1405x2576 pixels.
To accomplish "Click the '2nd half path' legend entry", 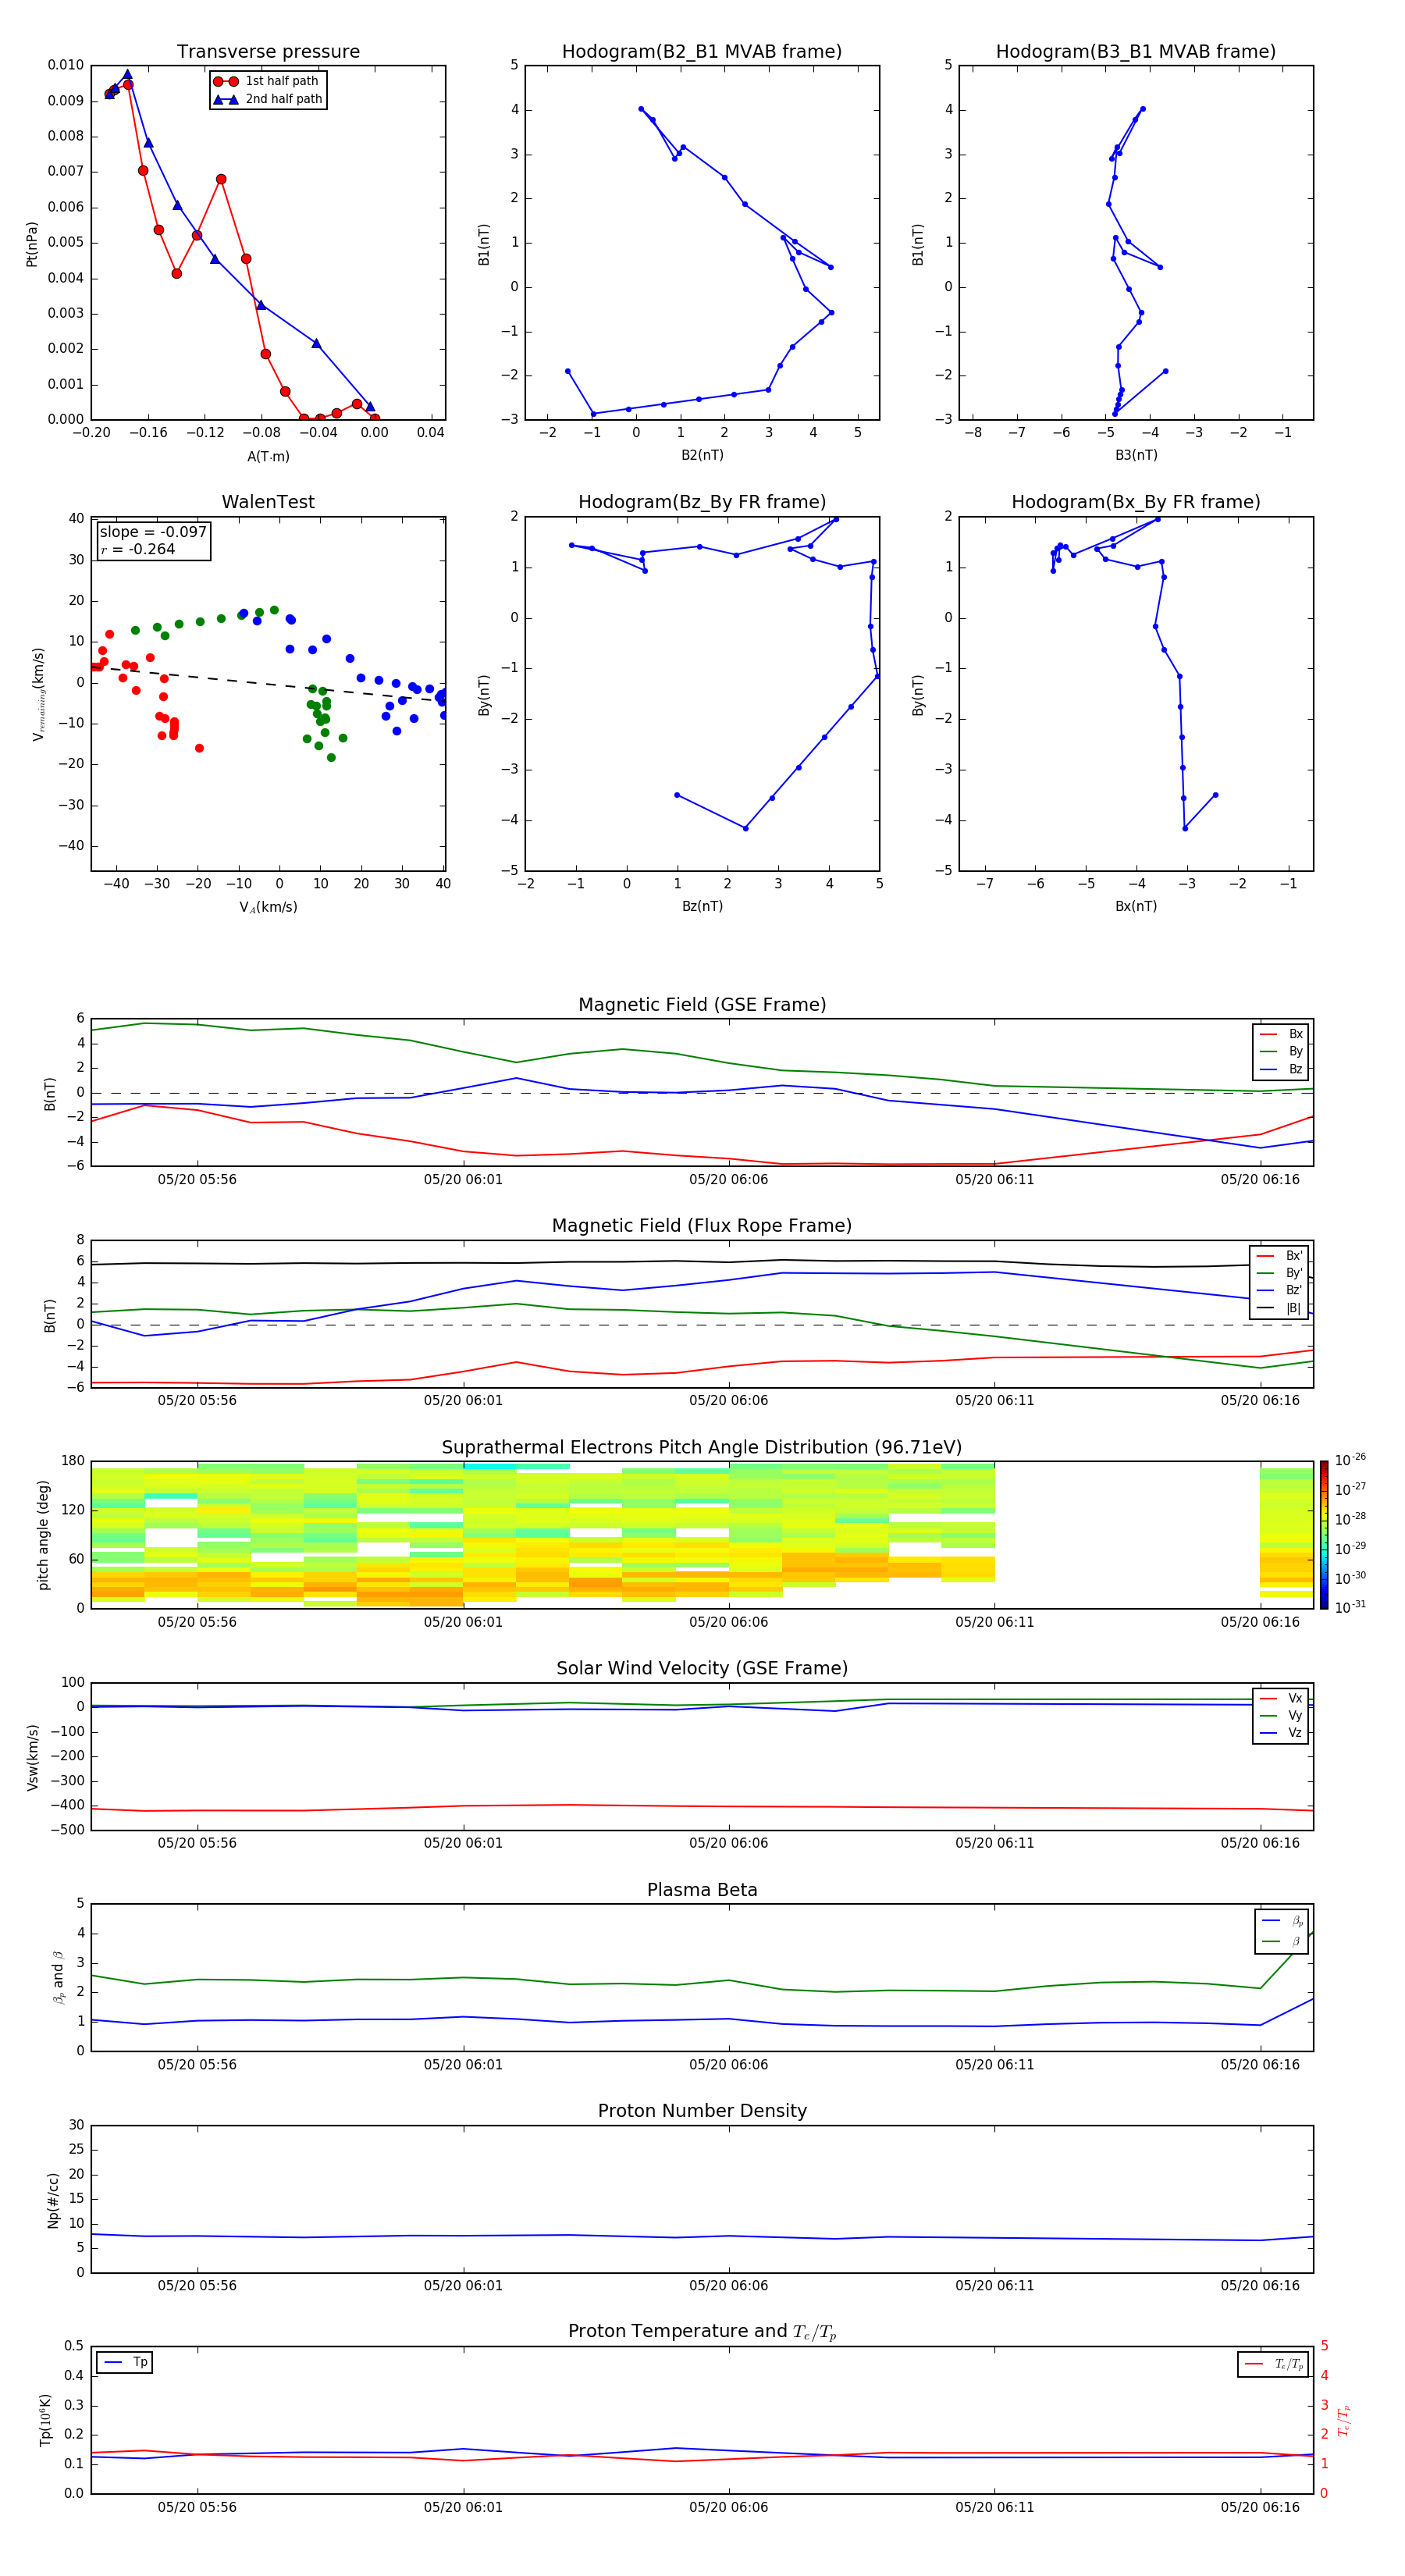I will point(269,99).
